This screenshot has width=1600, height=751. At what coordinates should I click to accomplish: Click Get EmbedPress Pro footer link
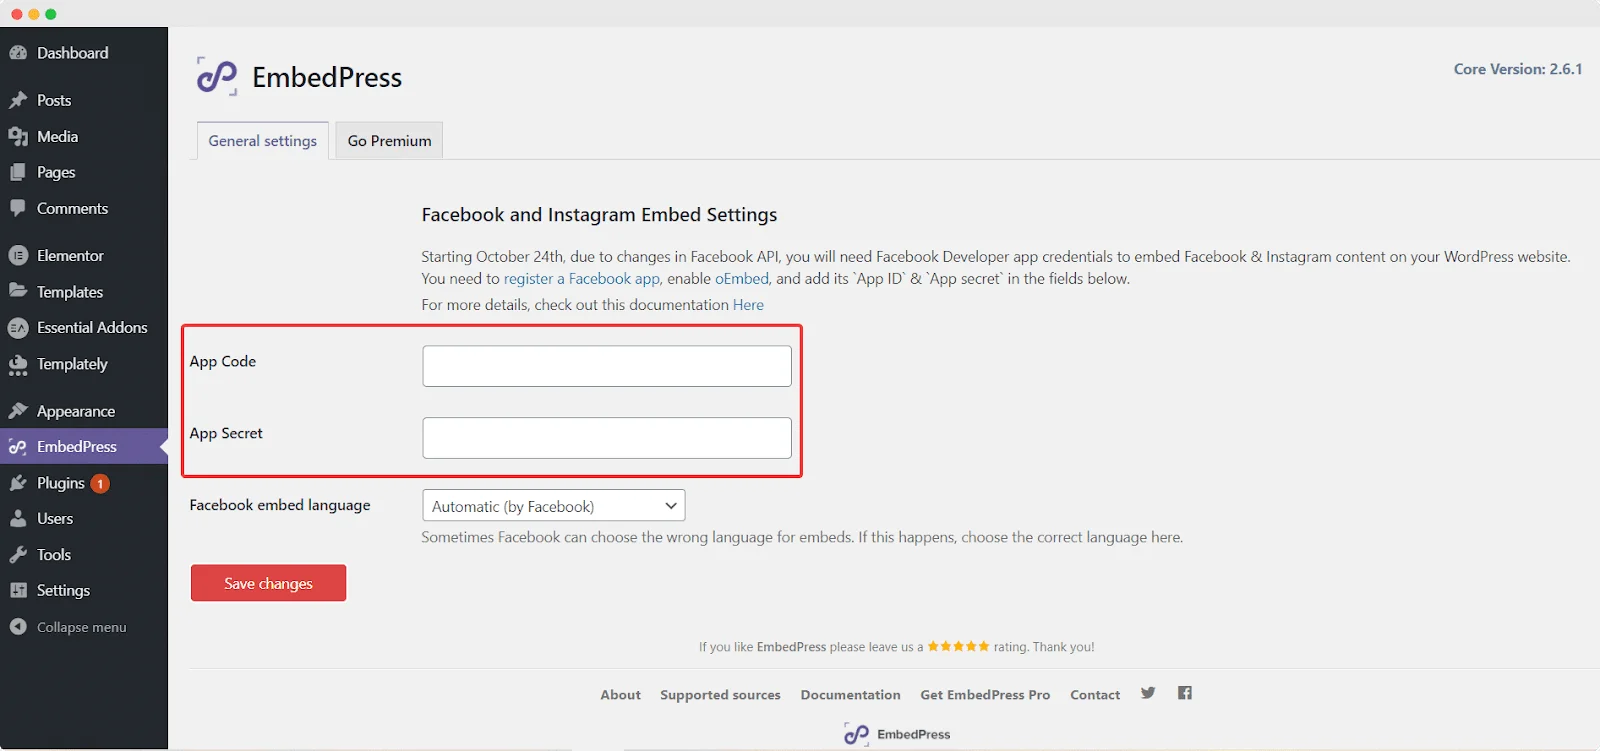pyautogui.click(x=985, y=695)
